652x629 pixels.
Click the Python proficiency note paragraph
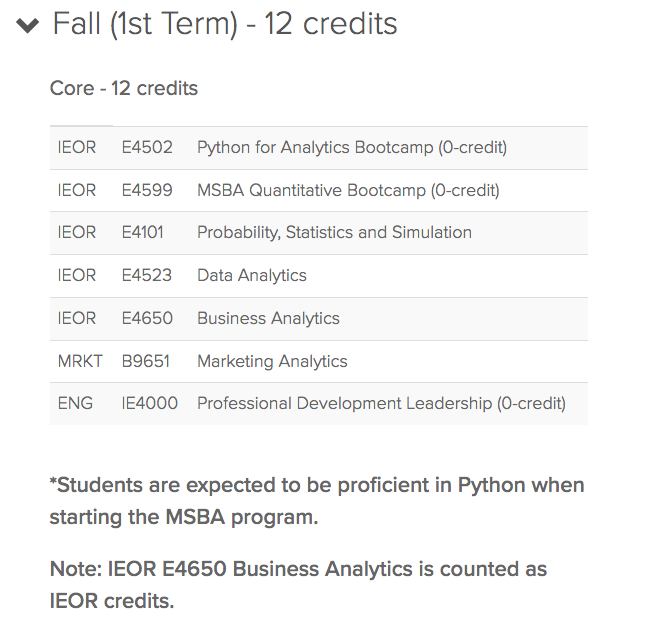pos(317,501)
